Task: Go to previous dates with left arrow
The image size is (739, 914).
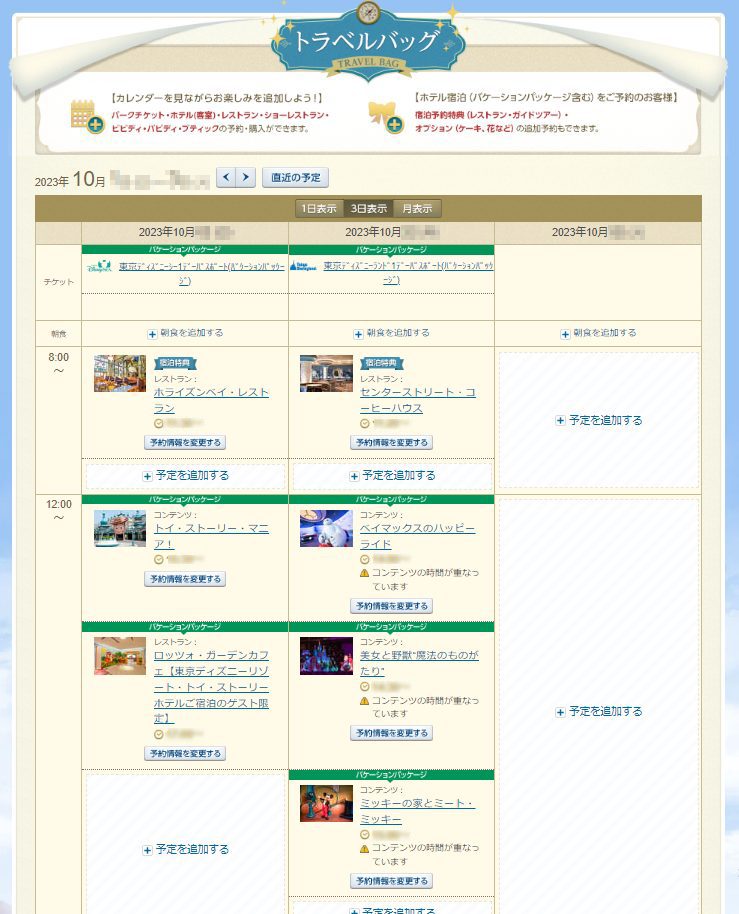Action: (x=226, y=177)
